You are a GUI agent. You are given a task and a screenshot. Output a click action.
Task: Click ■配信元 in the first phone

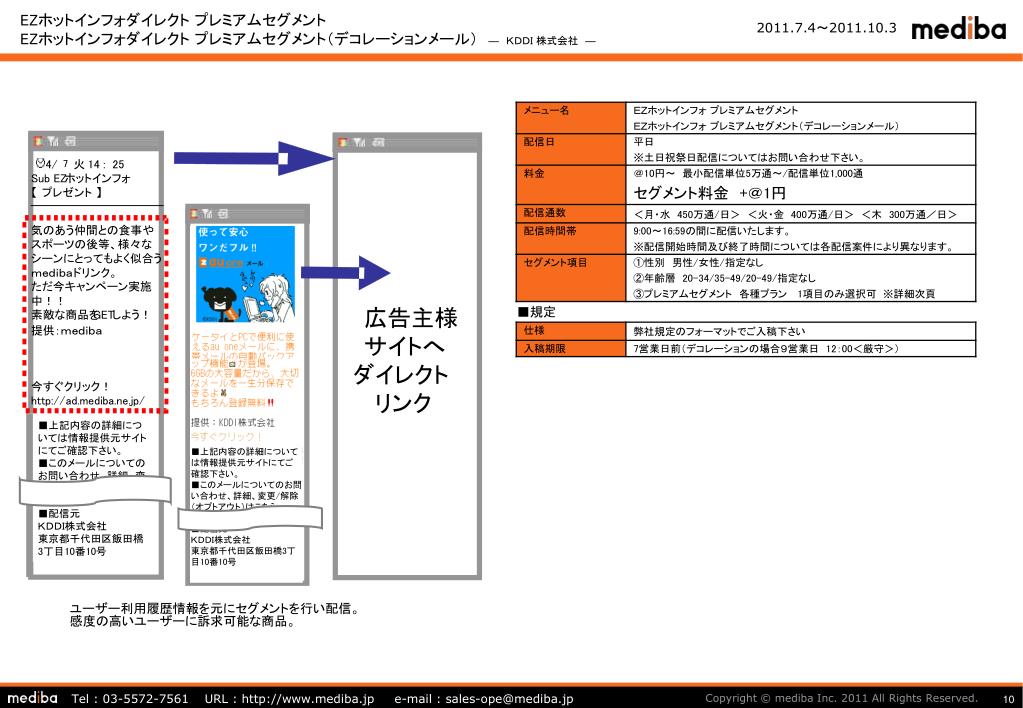pos(59,514)
